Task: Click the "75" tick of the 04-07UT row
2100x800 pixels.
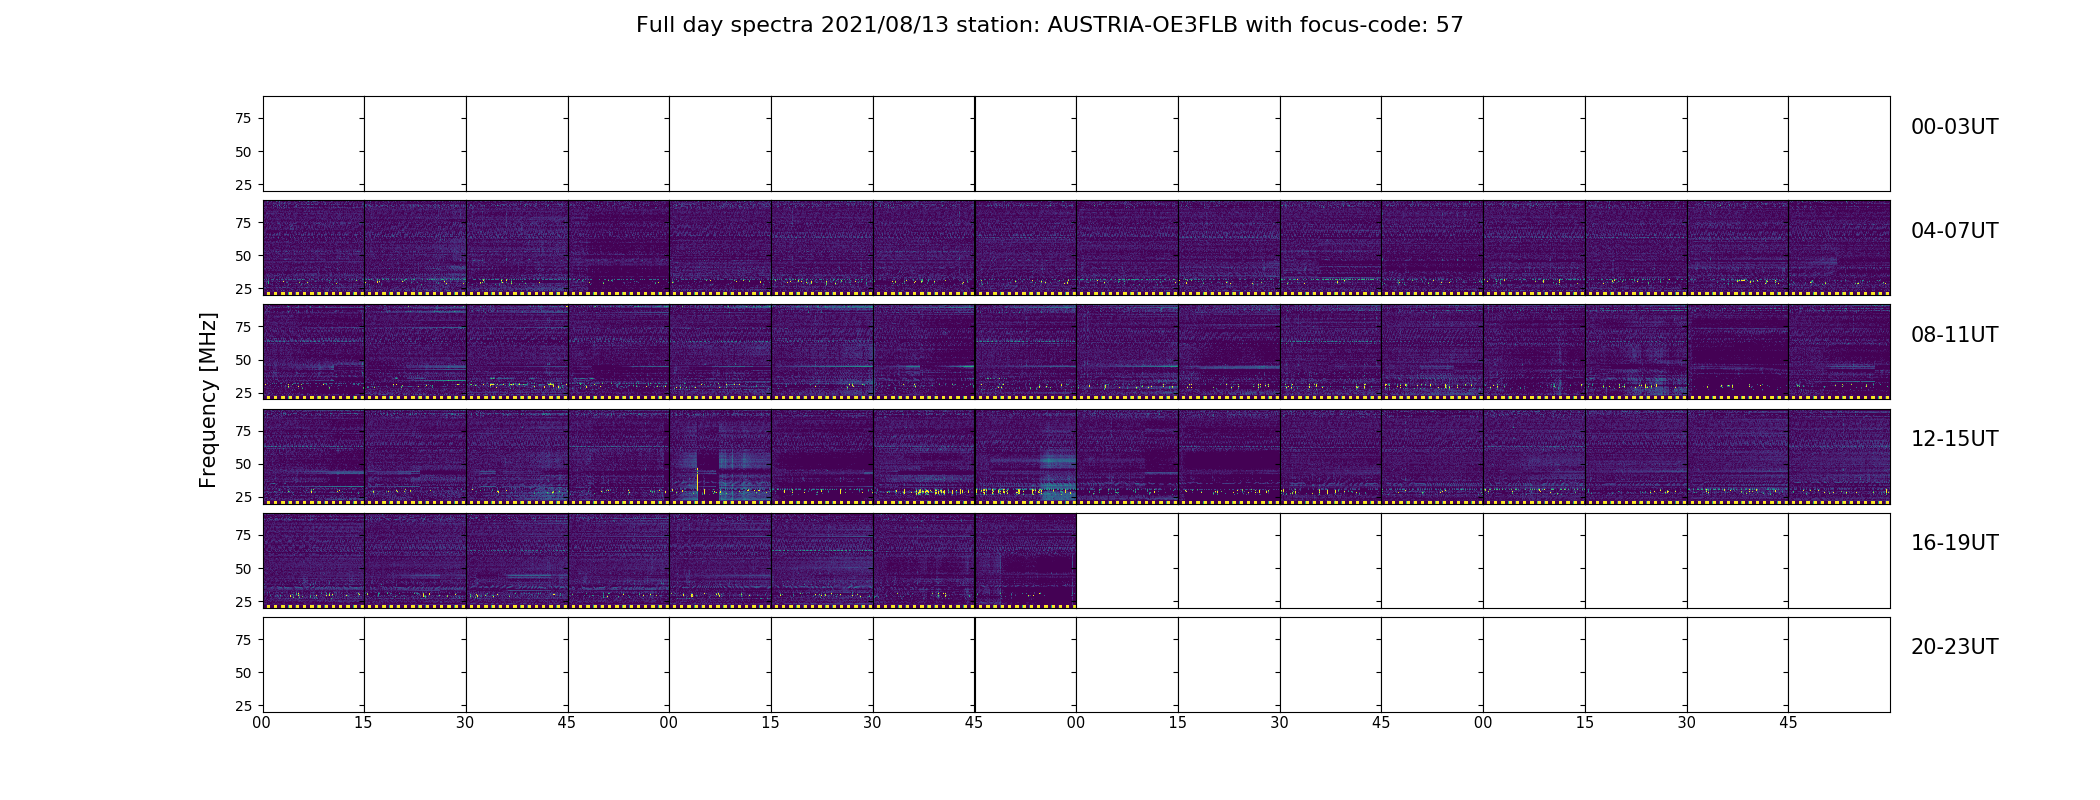Action: tap(243, 223)
